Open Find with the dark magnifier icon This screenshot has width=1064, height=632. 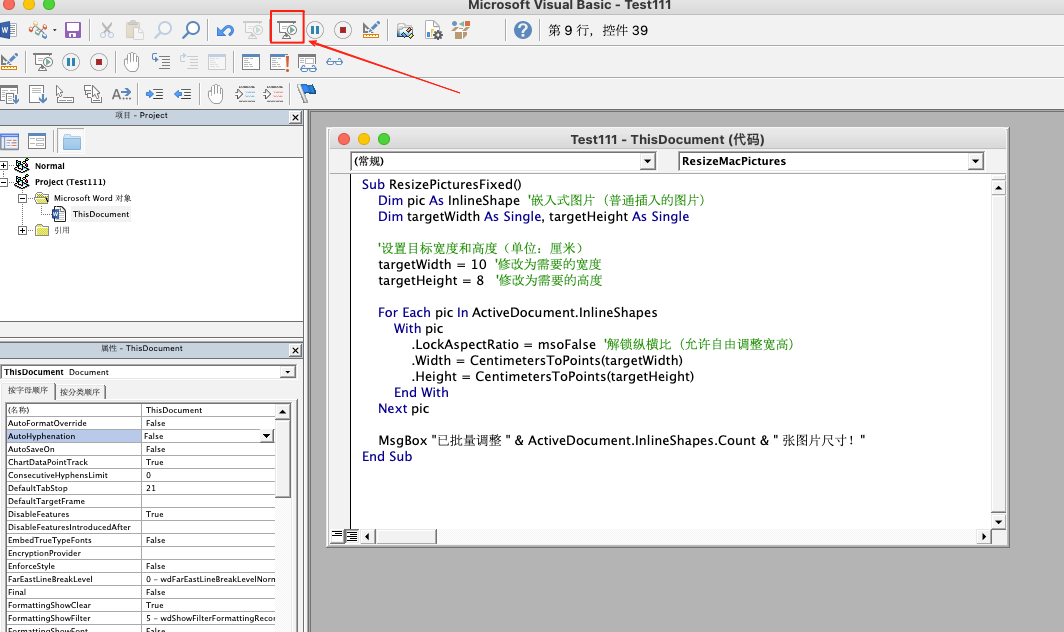click(192, 31)
